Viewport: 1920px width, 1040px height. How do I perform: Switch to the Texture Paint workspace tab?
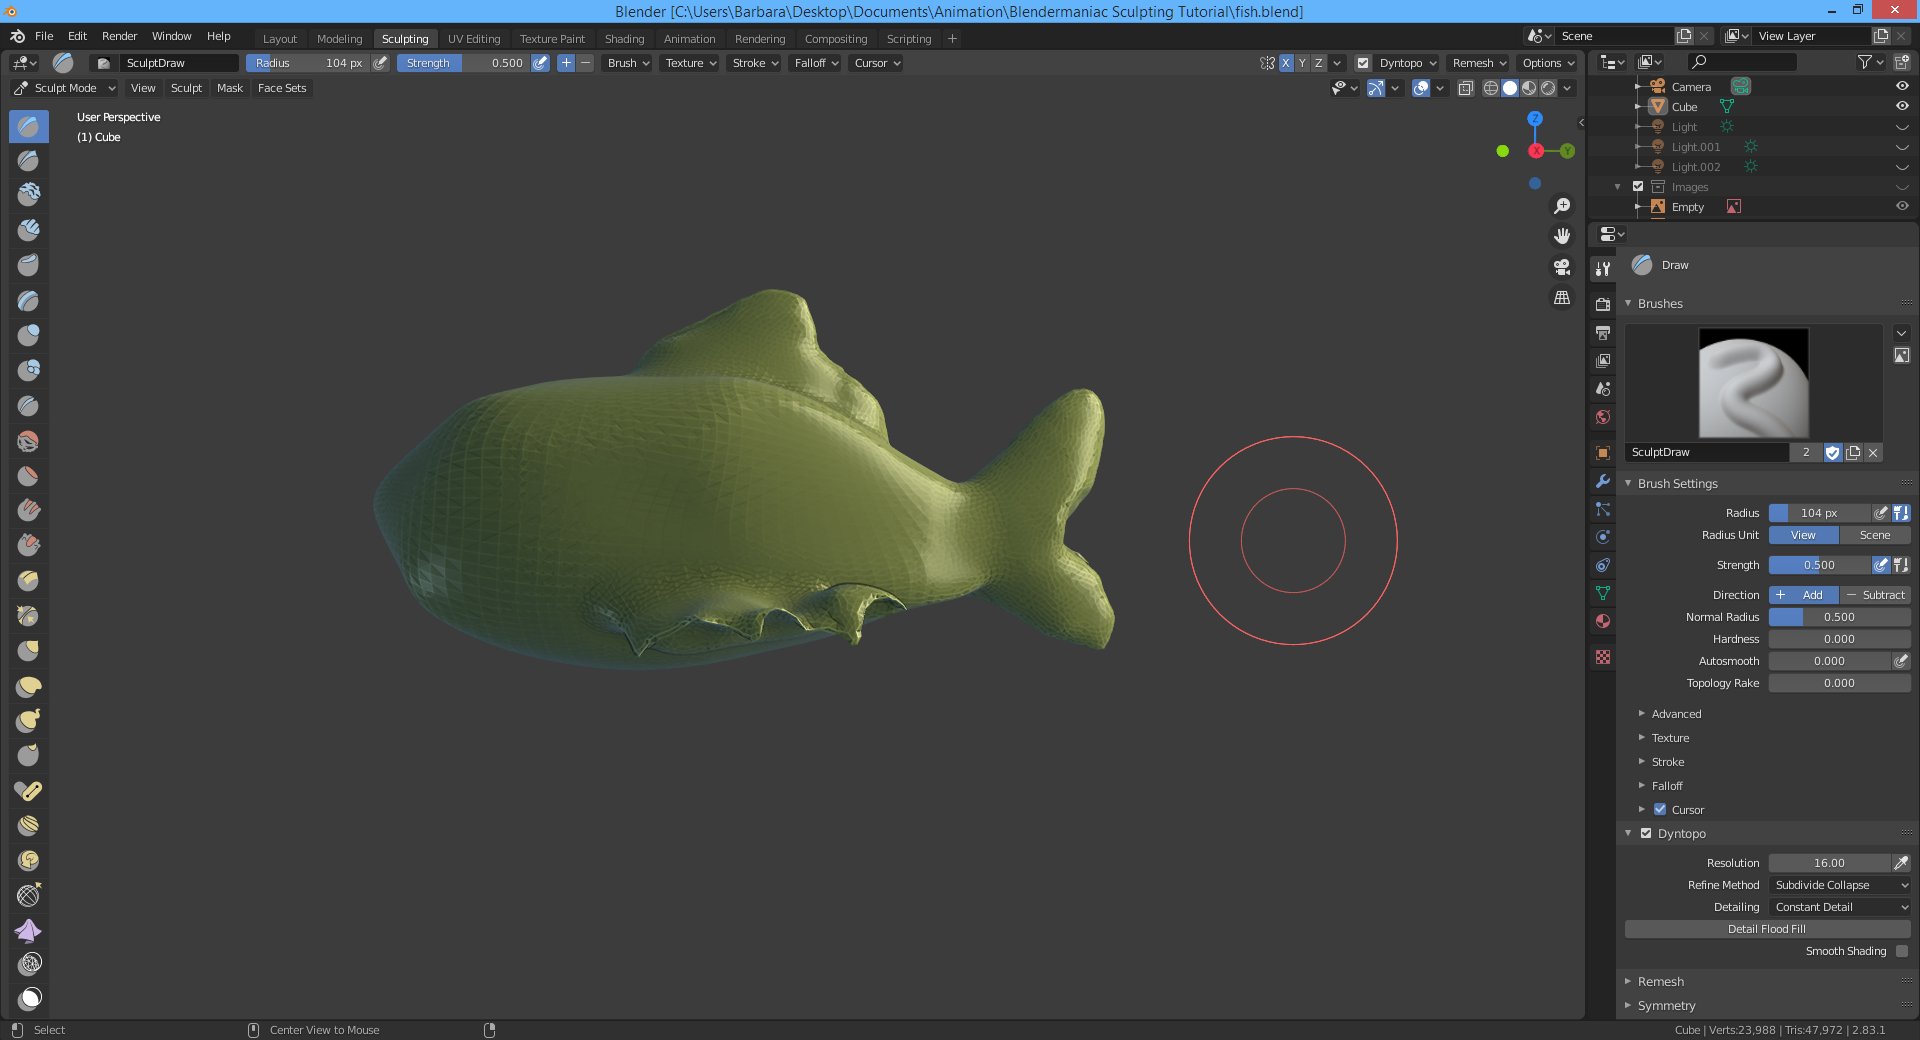pyautogui.click(x=552, y=39)
